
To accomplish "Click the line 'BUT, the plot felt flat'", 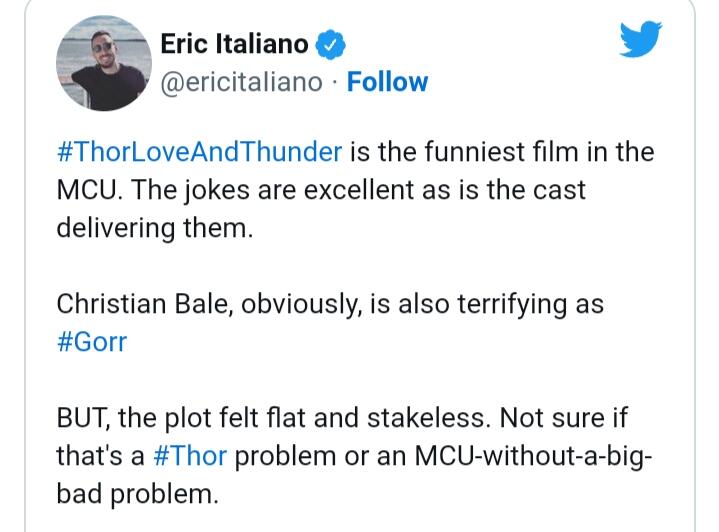I will click(x=208, y=418).
